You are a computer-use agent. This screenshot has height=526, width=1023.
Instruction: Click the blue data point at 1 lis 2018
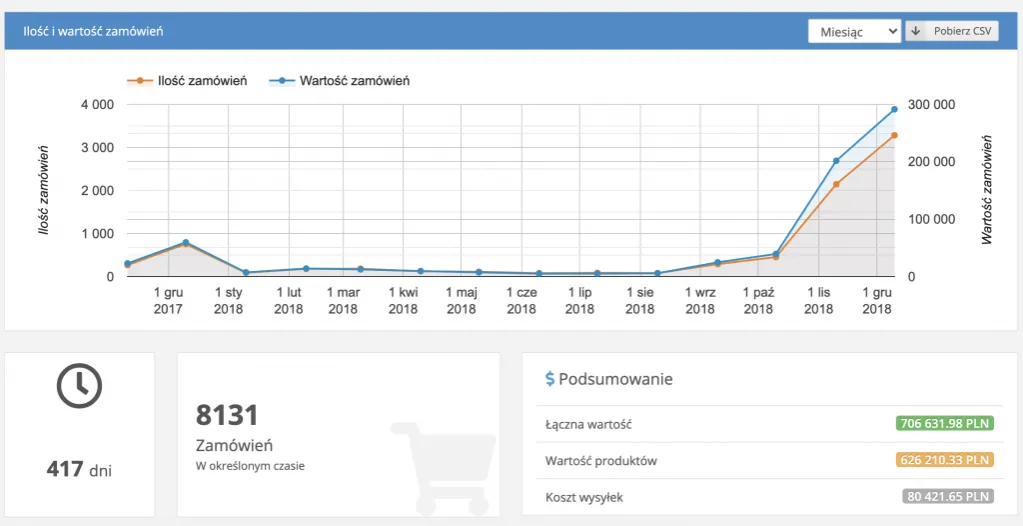coord(836,161)
